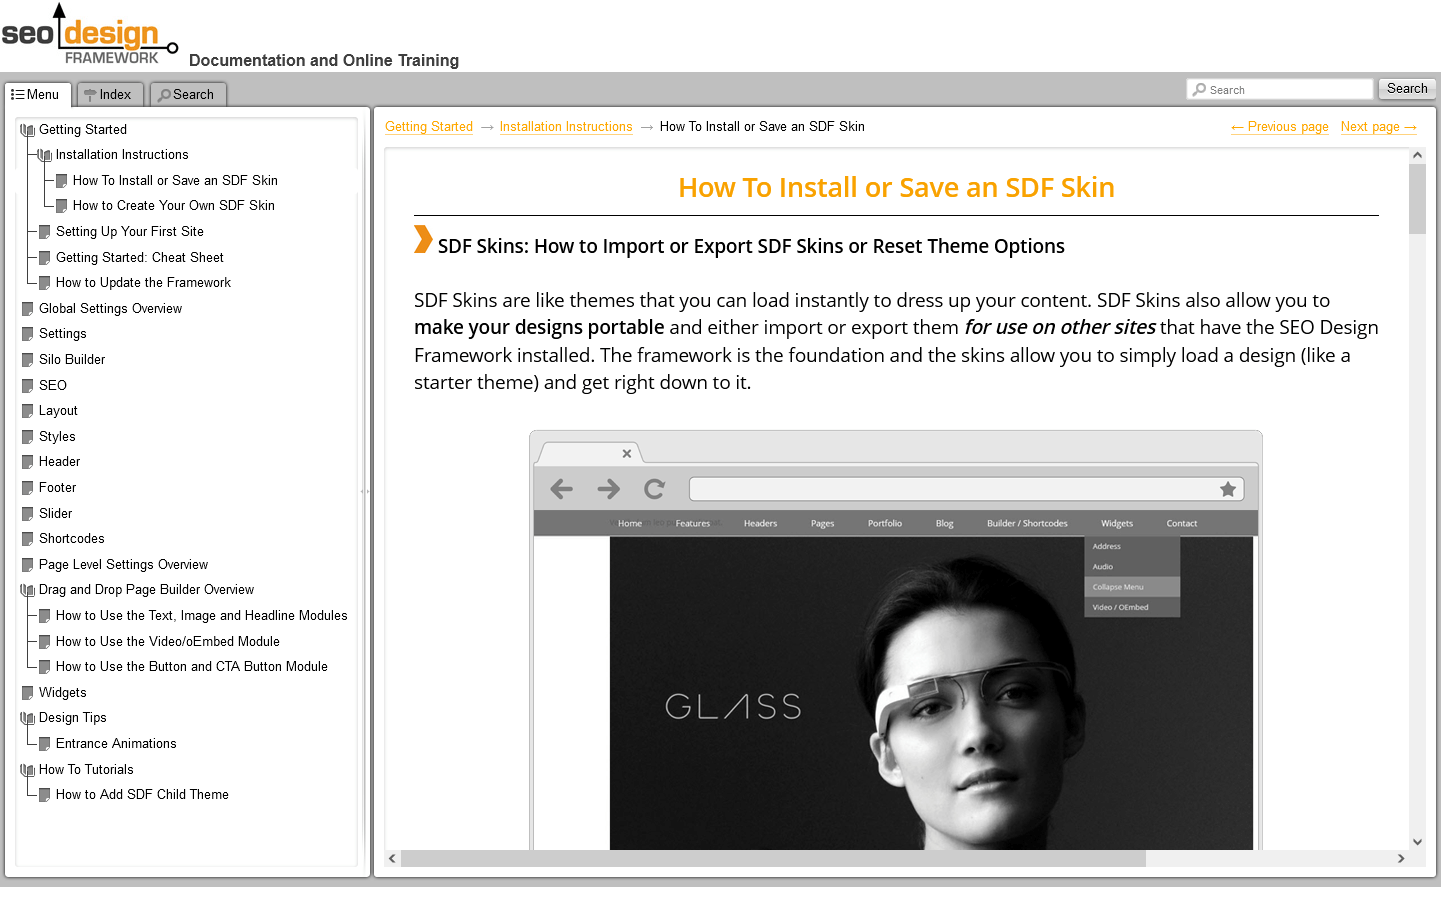This screenshot has height=910, width=1441.
Task: Select Page Level Settings Overview label
Action: point(123,565)
